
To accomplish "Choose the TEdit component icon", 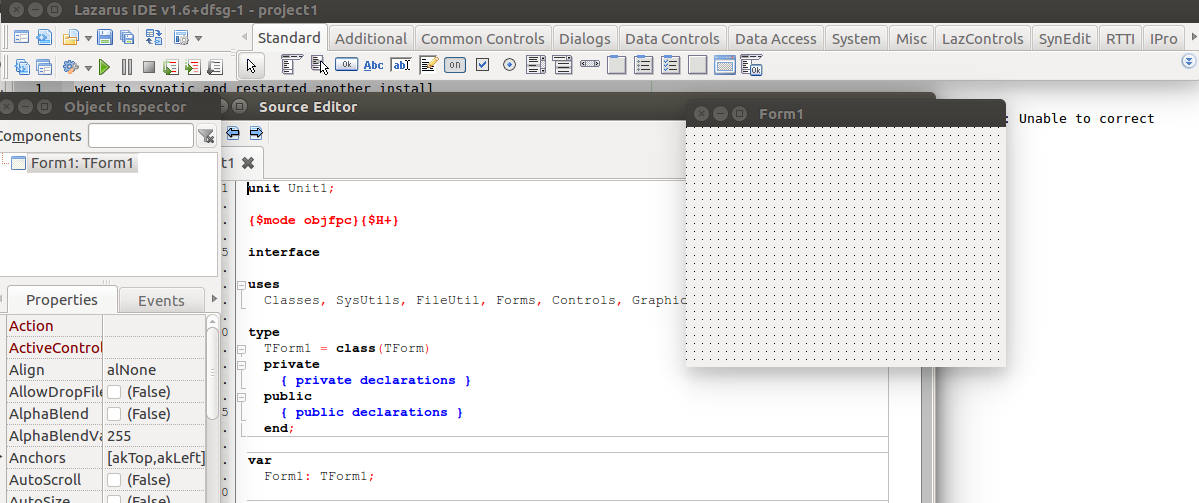I will click(401, 66).
